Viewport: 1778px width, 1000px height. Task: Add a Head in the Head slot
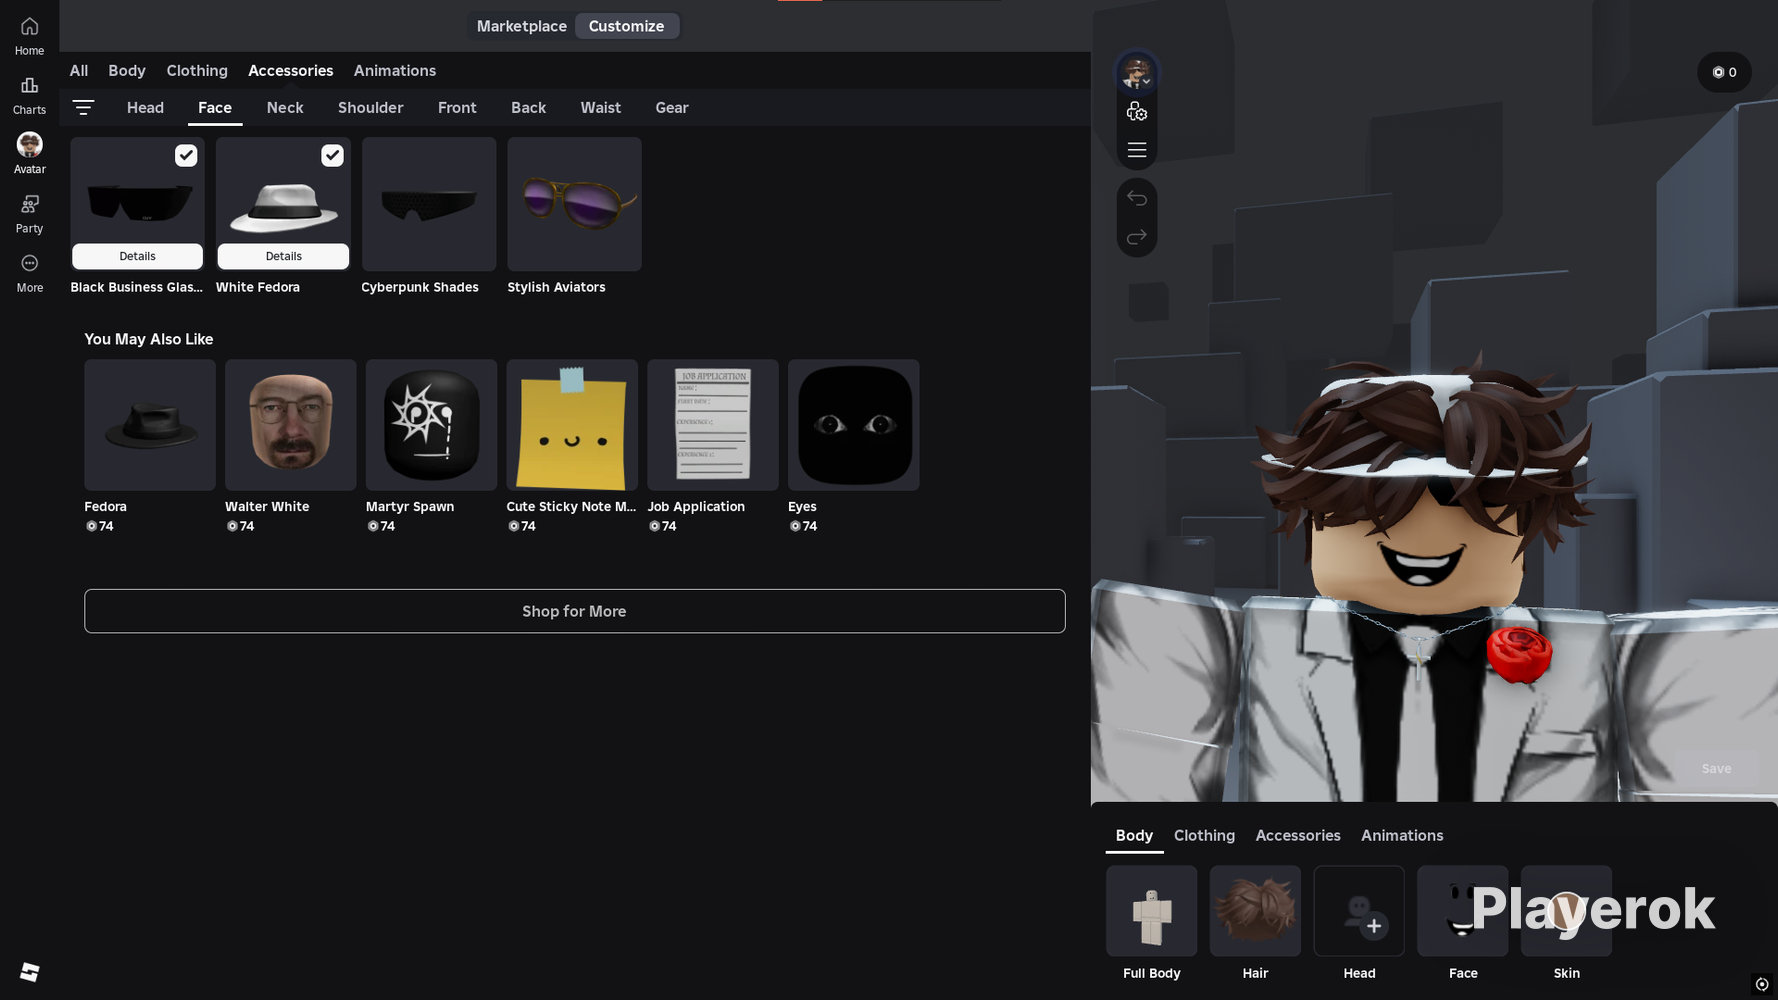1359,911
